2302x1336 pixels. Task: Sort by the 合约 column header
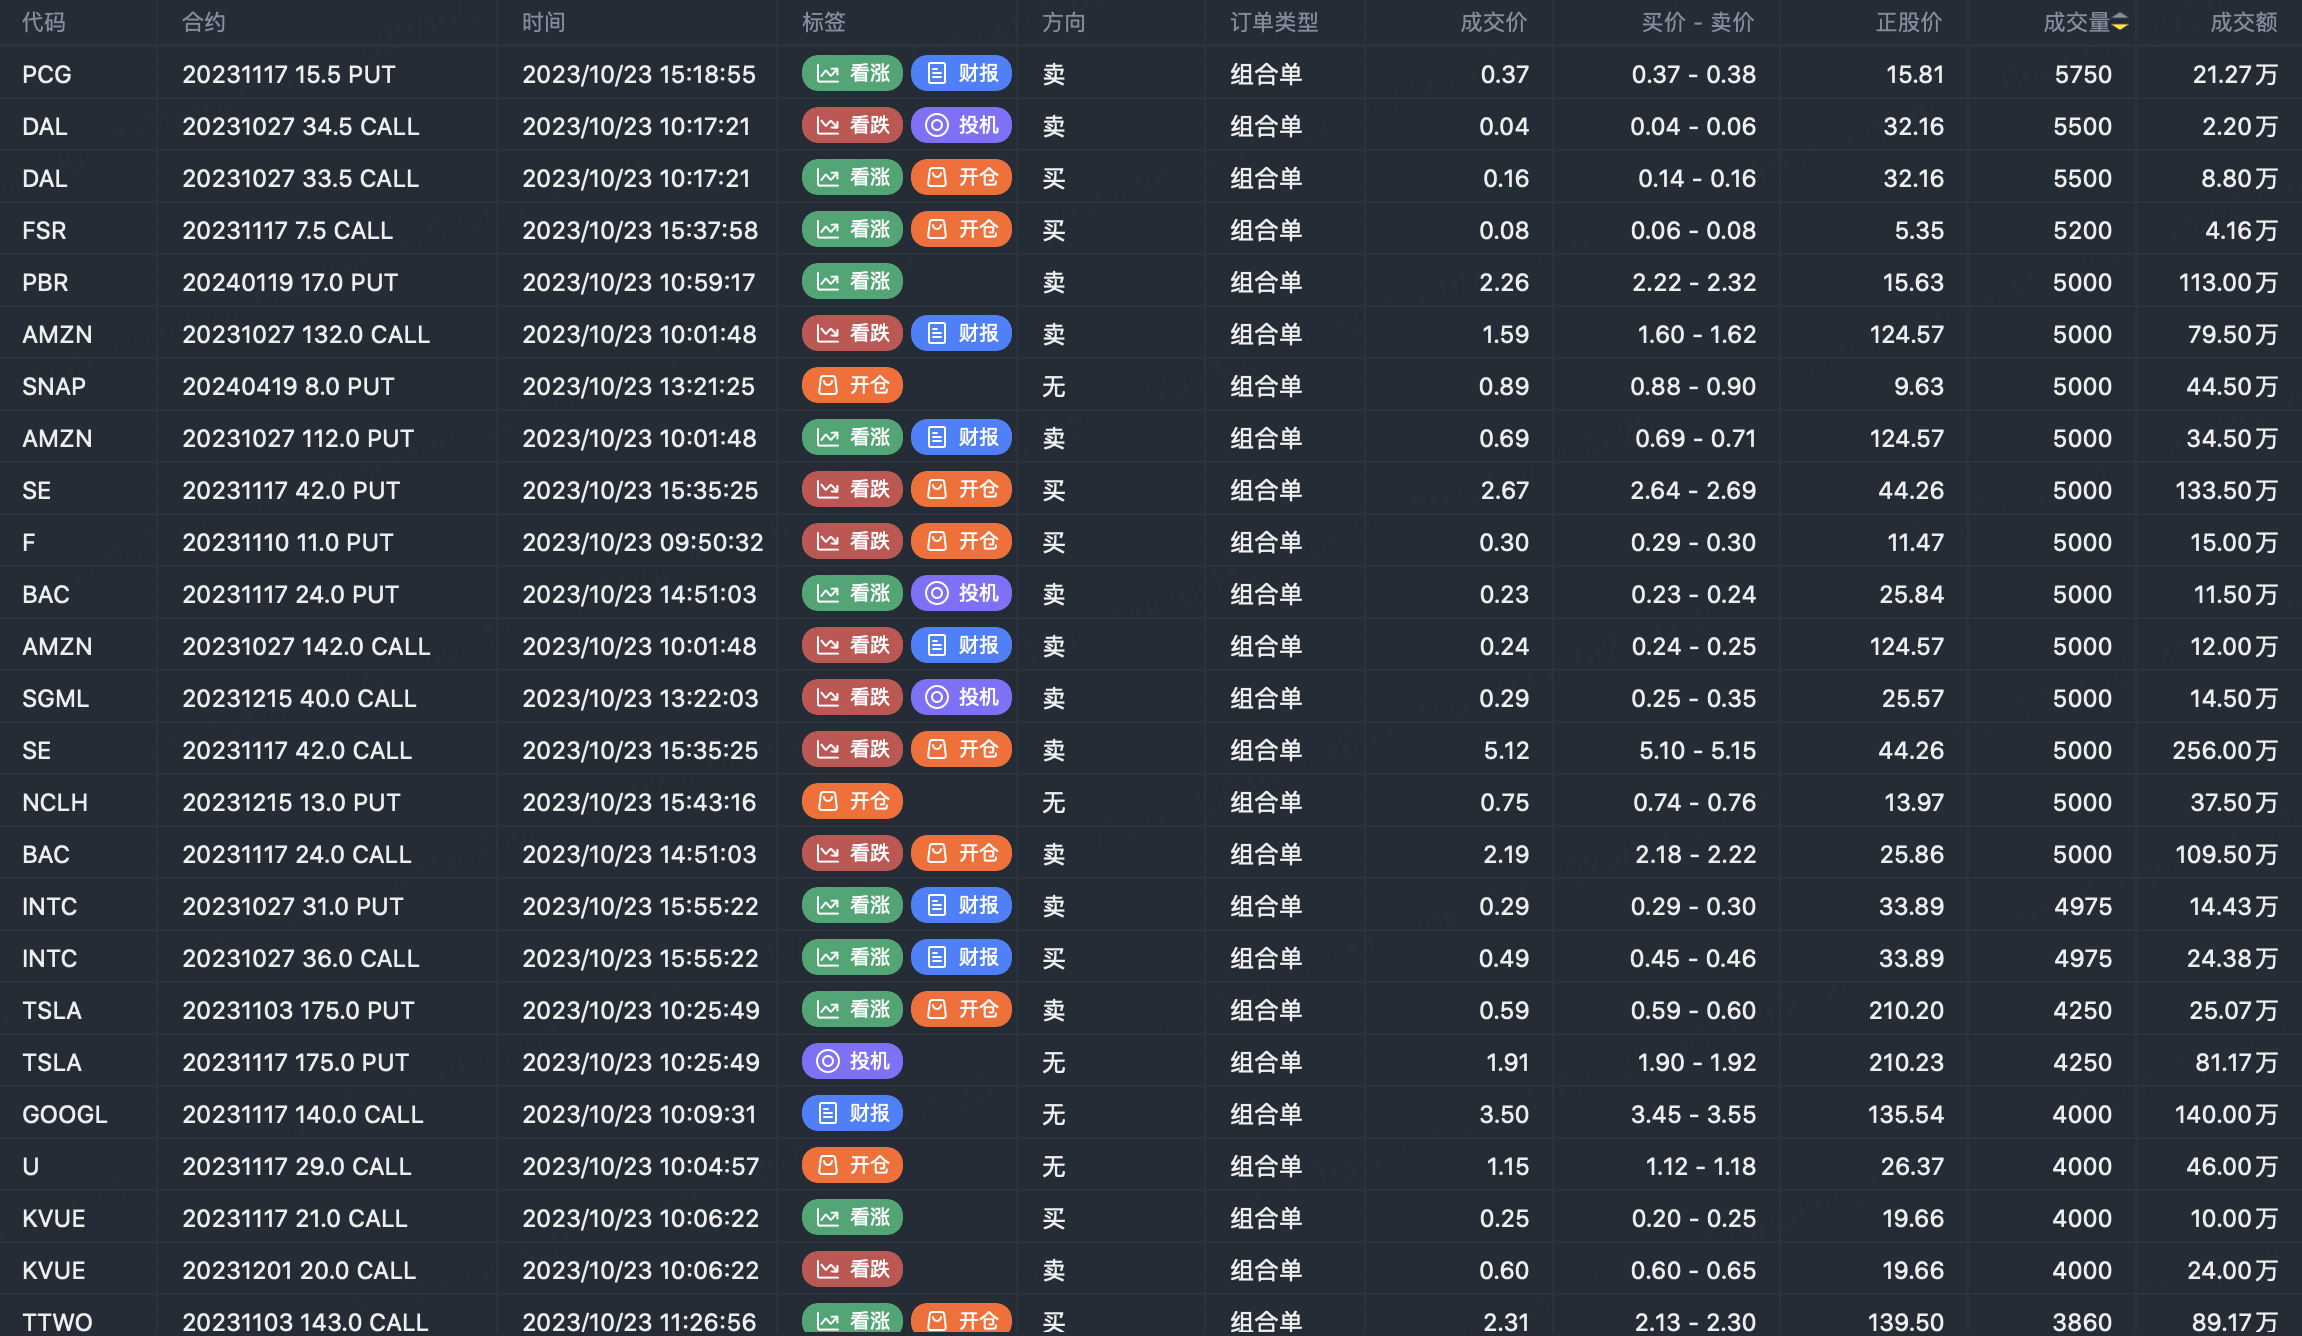[204, 22]
